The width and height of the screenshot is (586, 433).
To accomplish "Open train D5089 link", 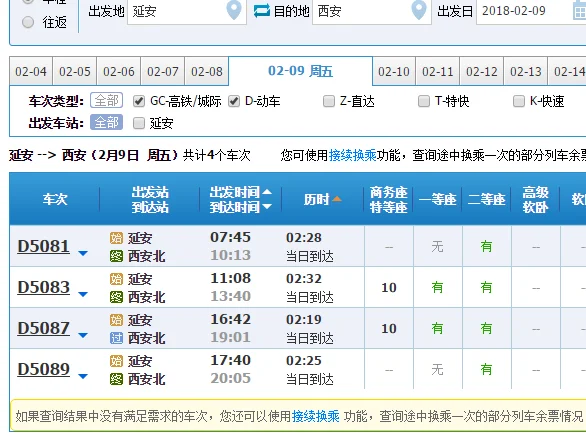I will [44, 370].
